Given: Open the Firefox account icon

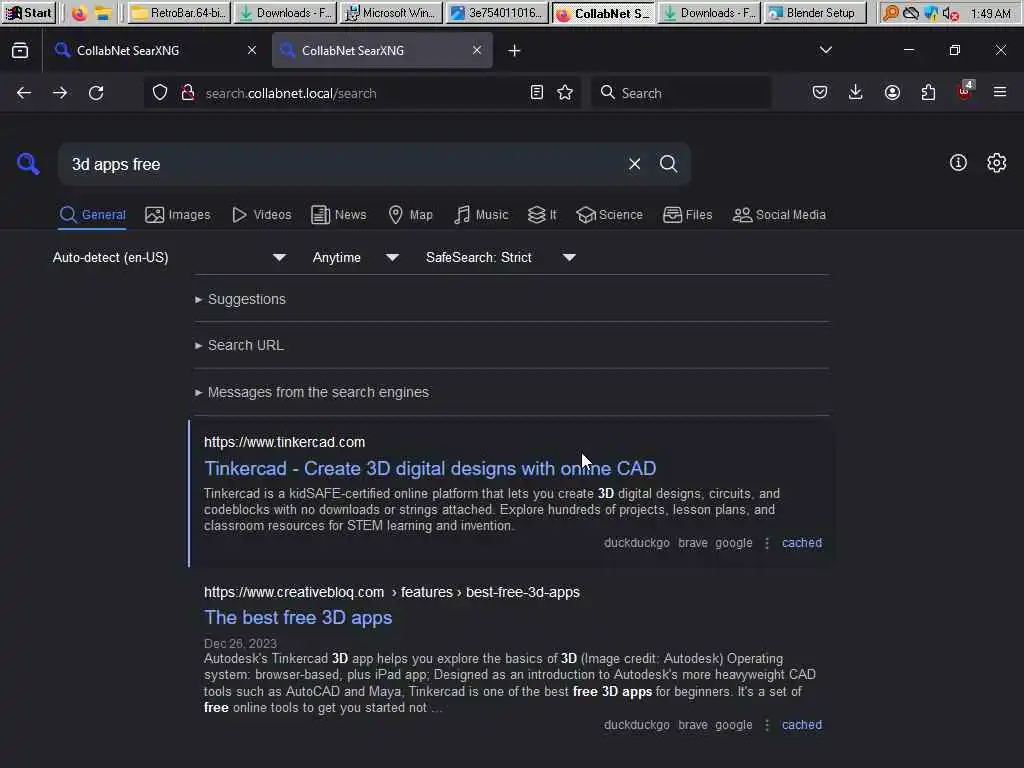Looking at the screenshot, I should pos(892,93).
